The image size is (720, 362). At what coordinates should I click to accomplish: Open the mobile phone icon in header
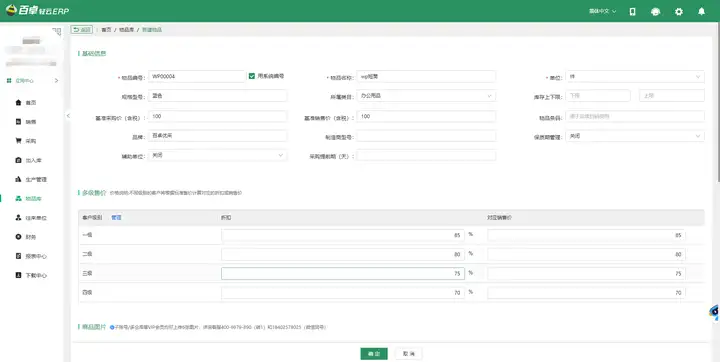(632, 11)
